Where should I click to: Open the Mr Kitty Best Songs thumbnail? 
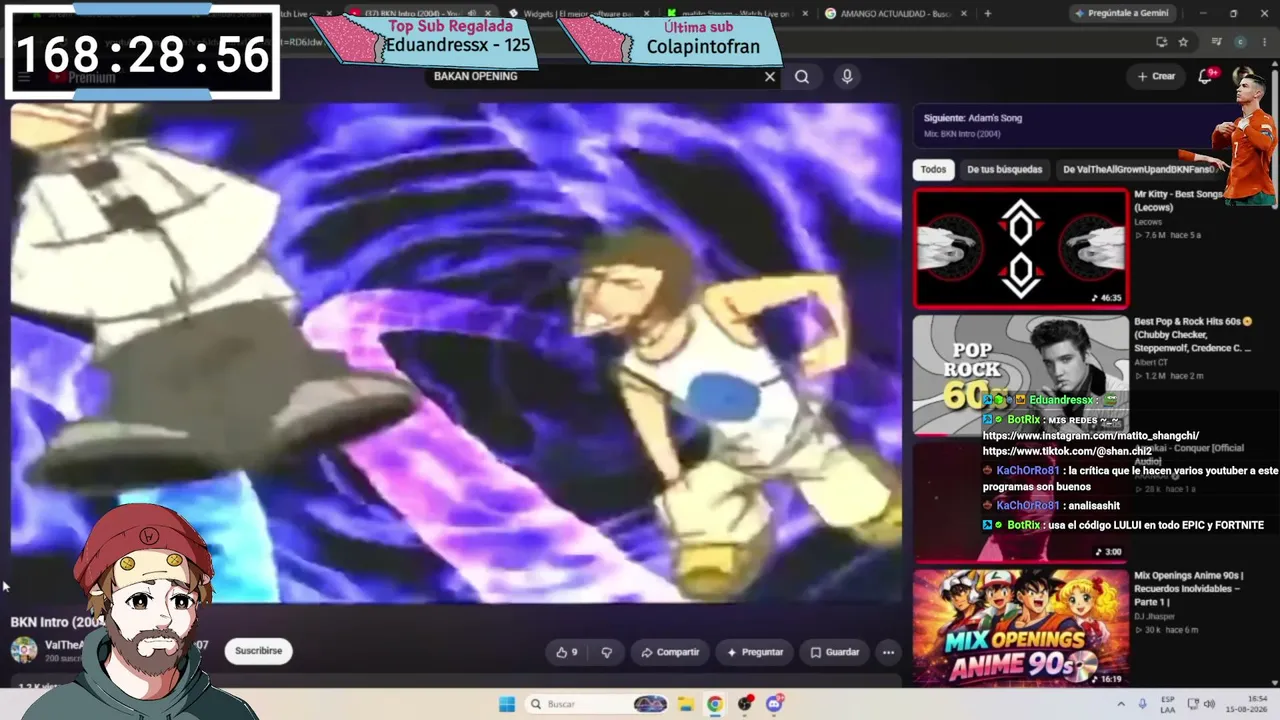(1020, 248)
